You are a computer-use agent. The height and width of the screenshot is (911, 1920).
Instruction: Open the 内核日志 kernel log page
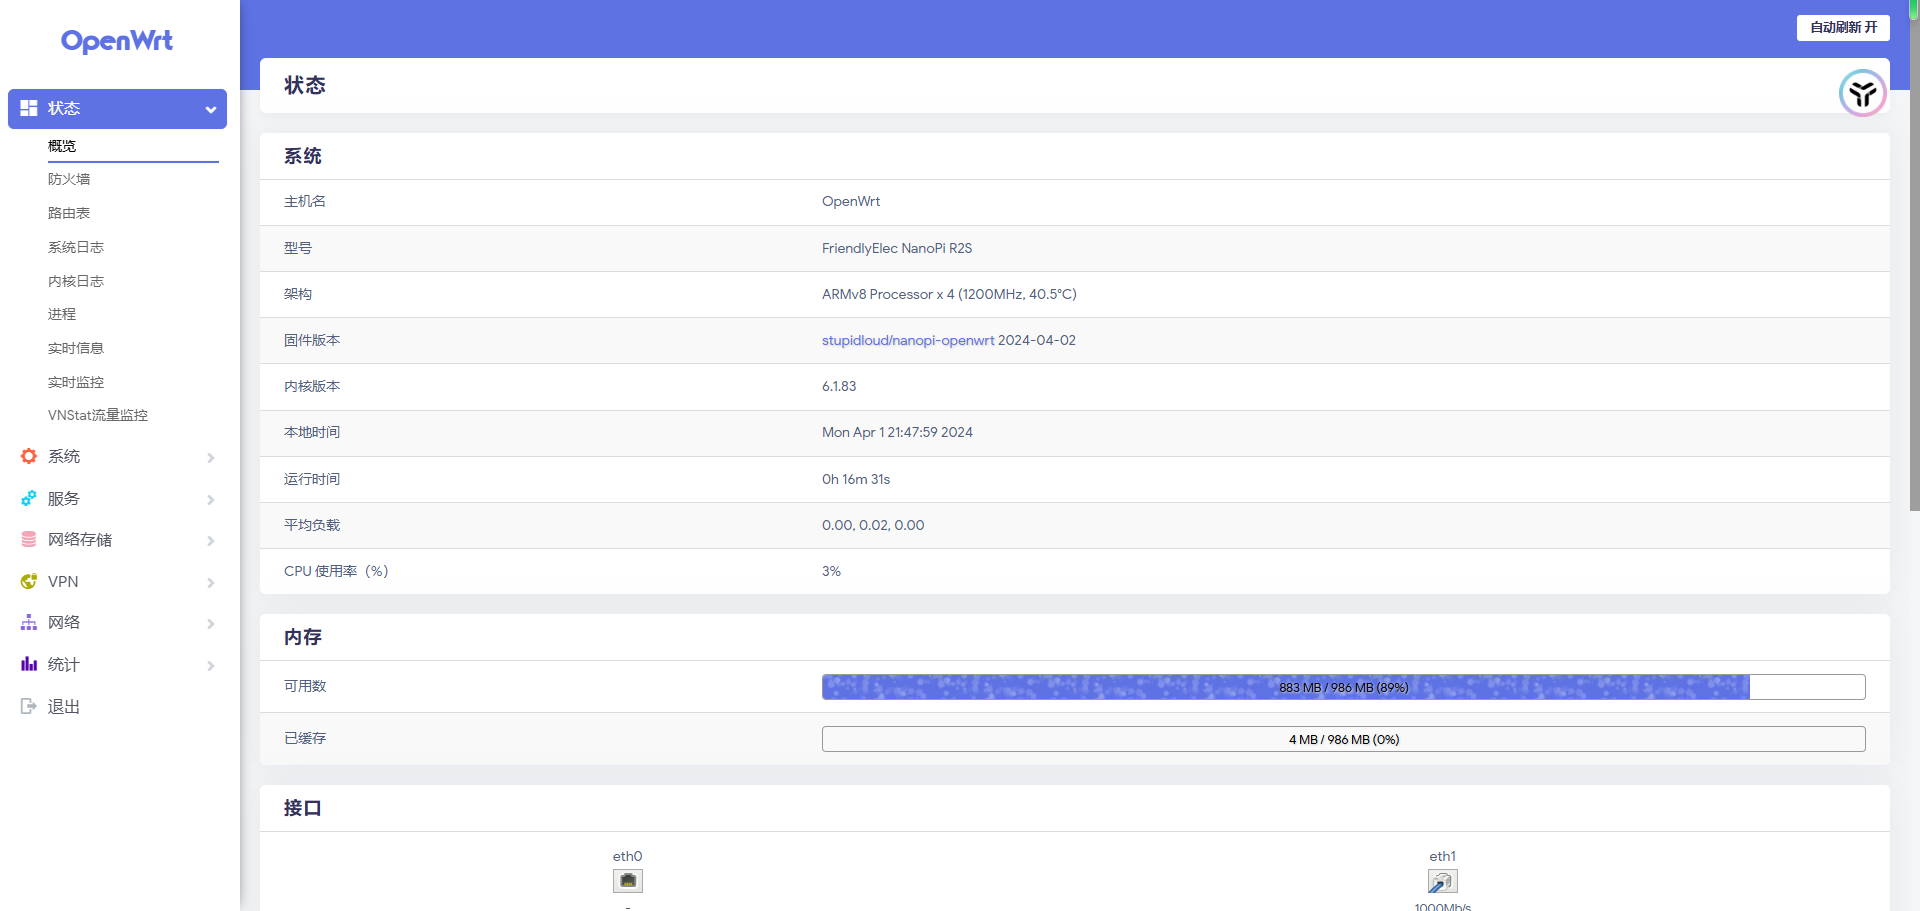pyautogui.click(x=76, y=281)
